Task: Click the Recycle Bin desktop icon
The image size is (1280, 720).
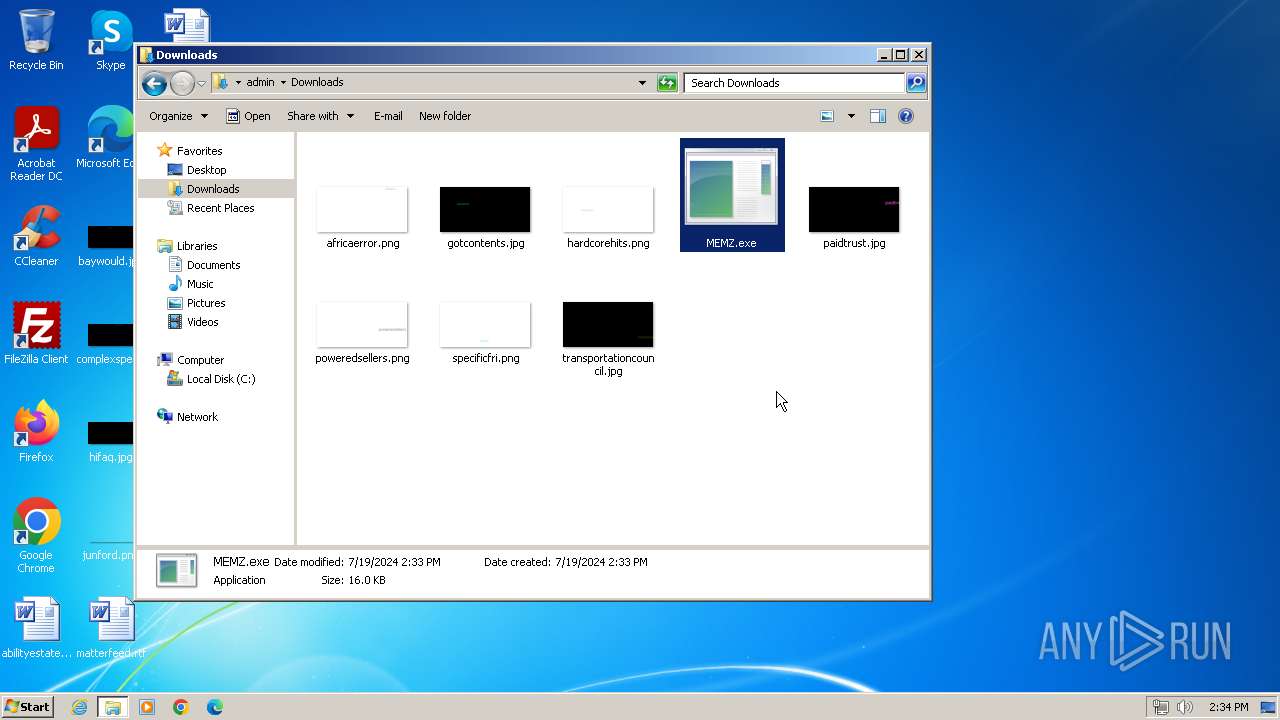Action: point(36,40)
